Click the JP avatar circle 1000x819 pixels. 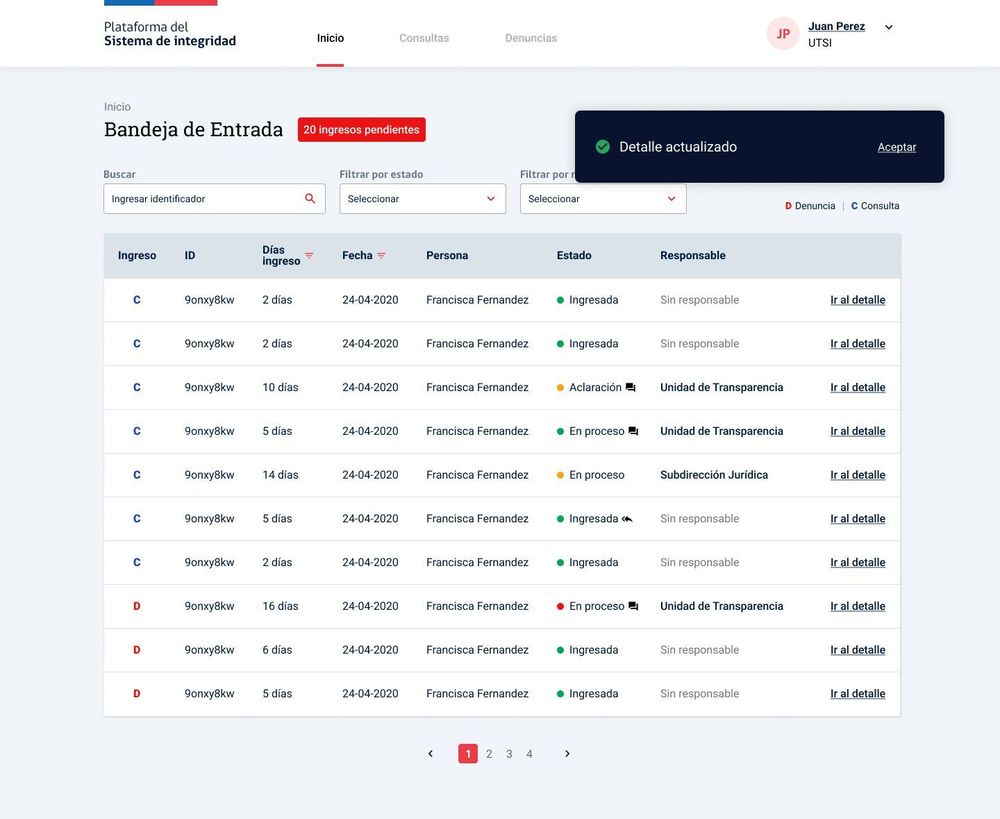pos(783,34)
